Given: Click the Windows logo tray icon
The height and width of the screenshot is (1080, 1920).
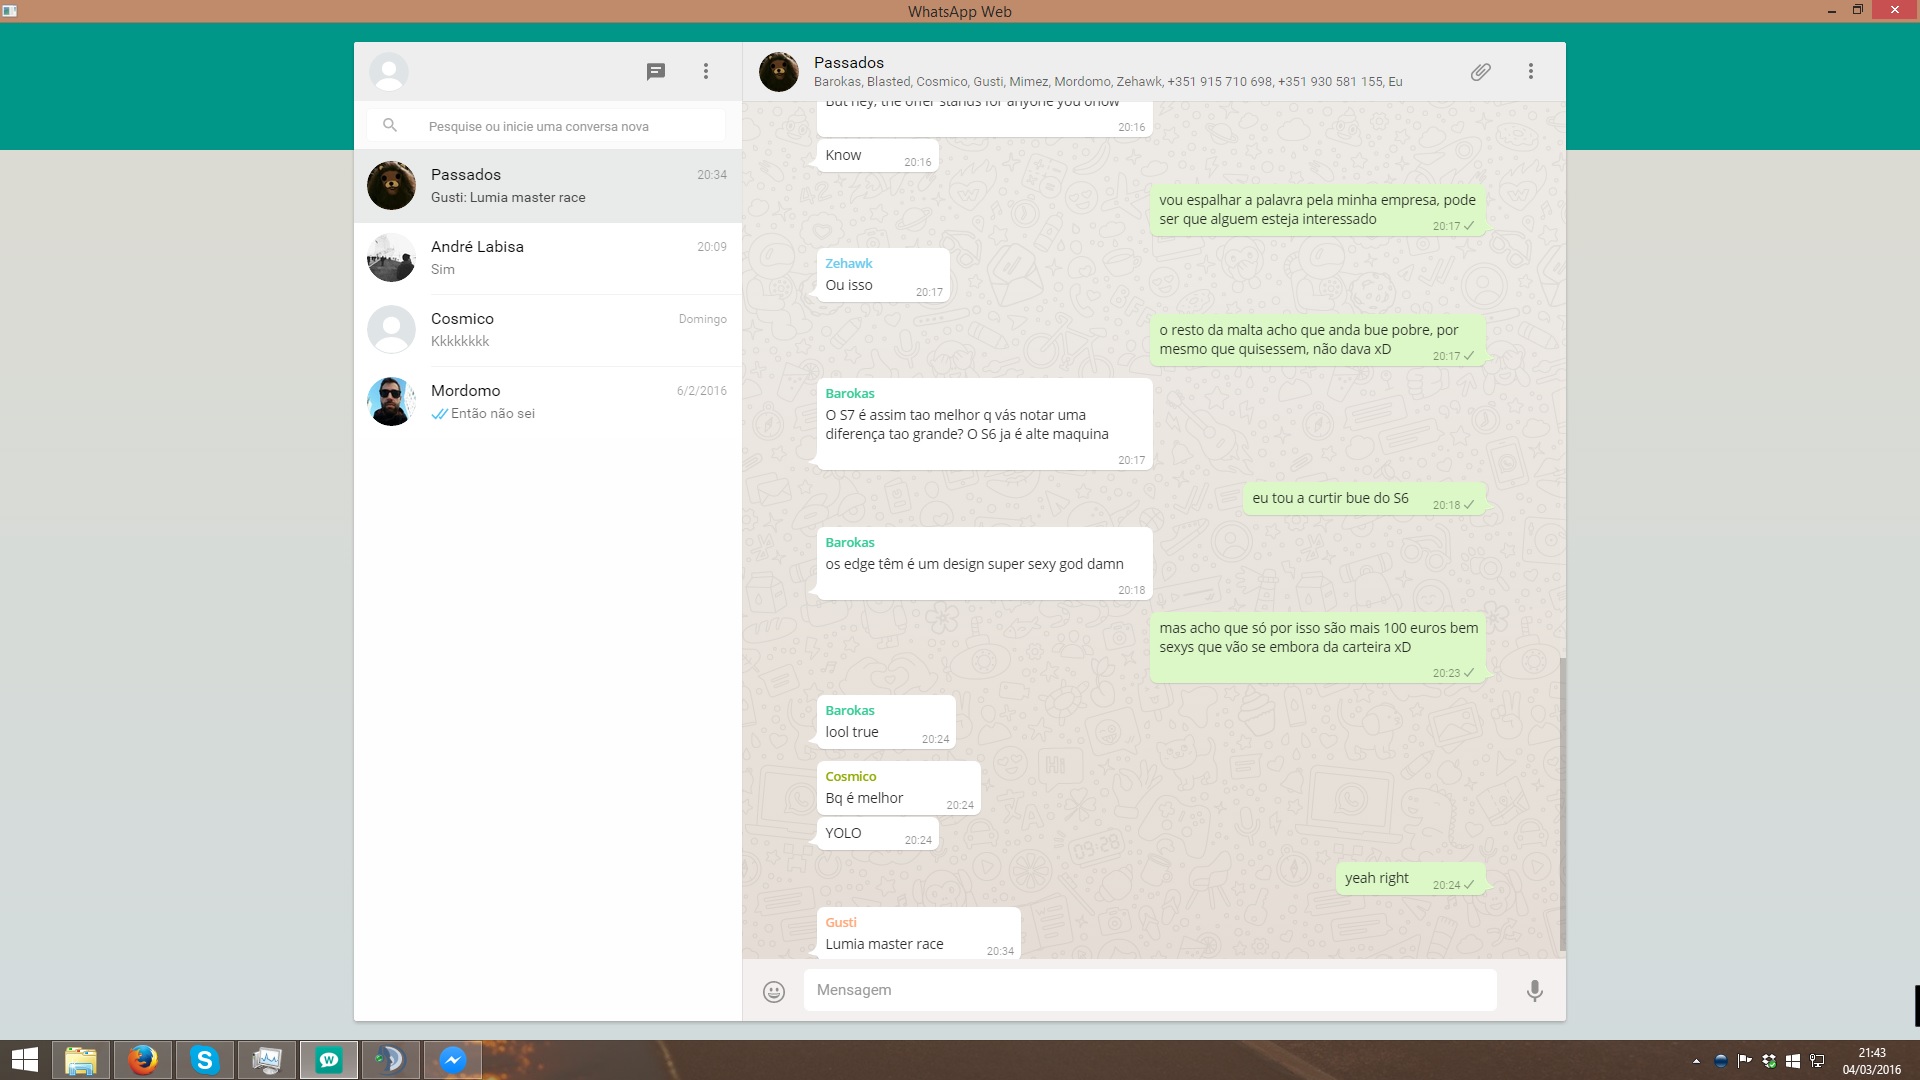Looking at the screenshot, I should tap(1793, 1061).
